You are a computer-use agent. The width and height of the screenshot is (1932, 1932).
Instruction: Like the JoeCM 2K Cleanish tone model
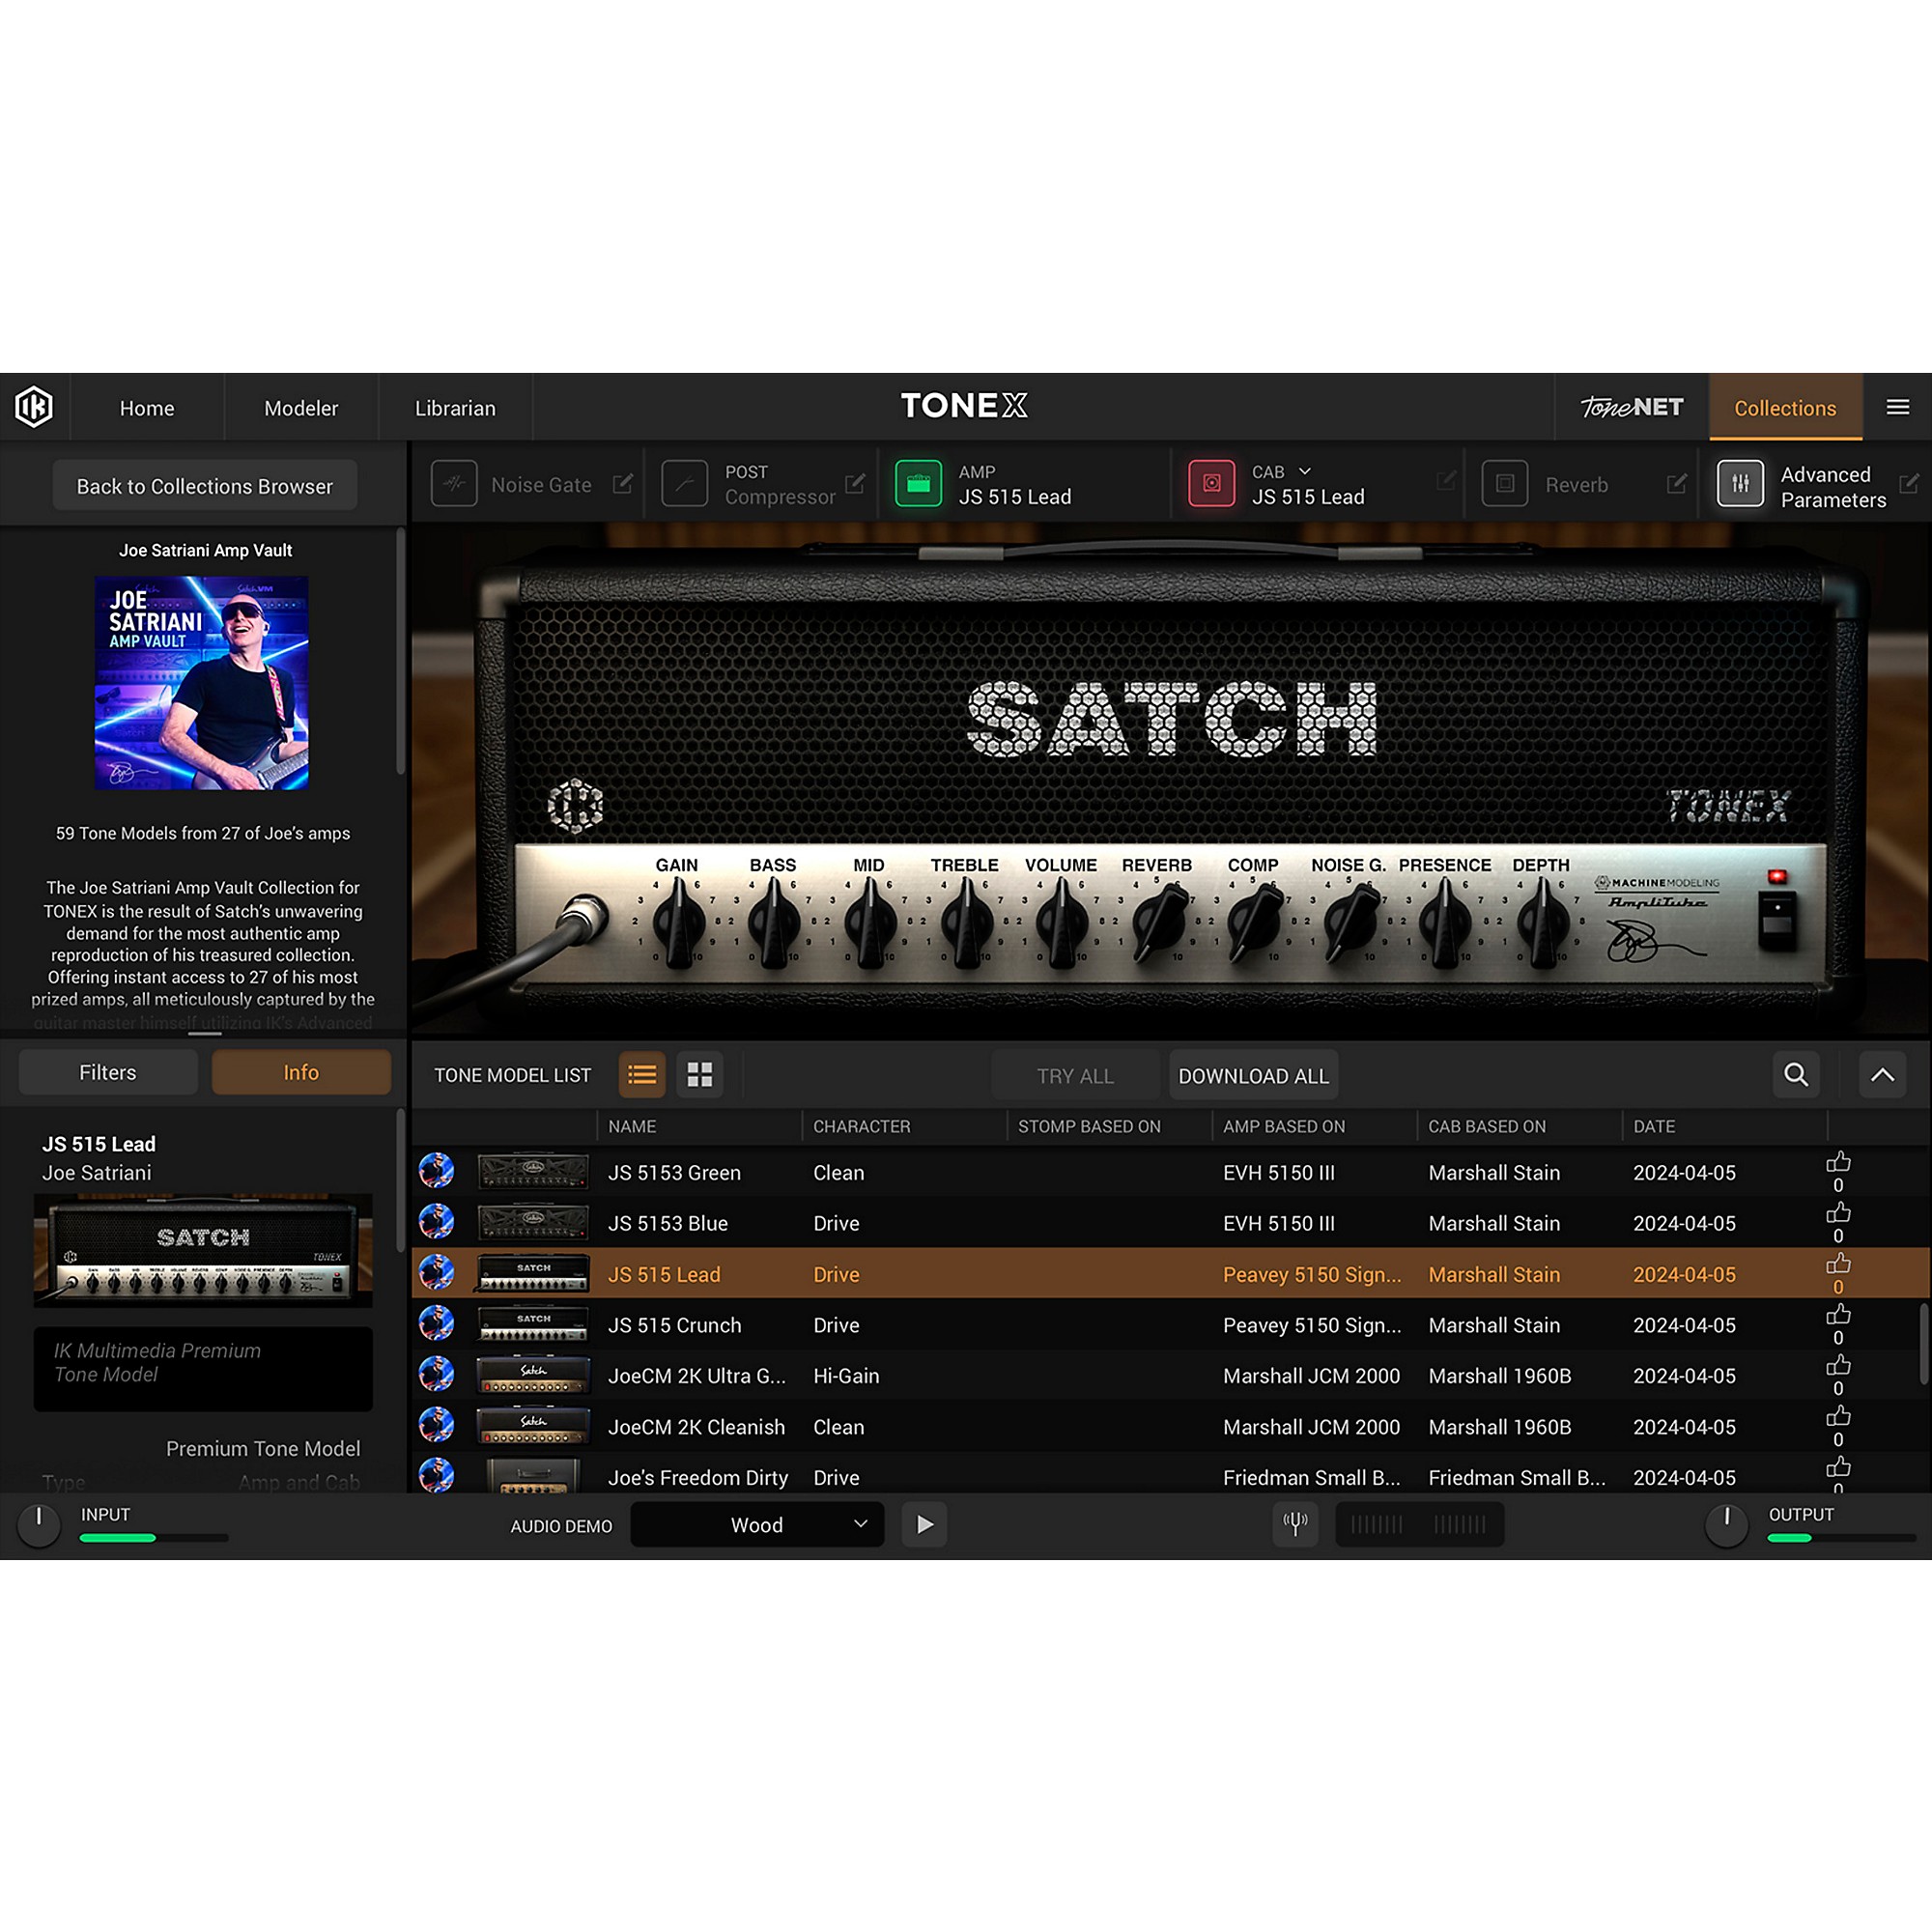pos(1838,1417)
